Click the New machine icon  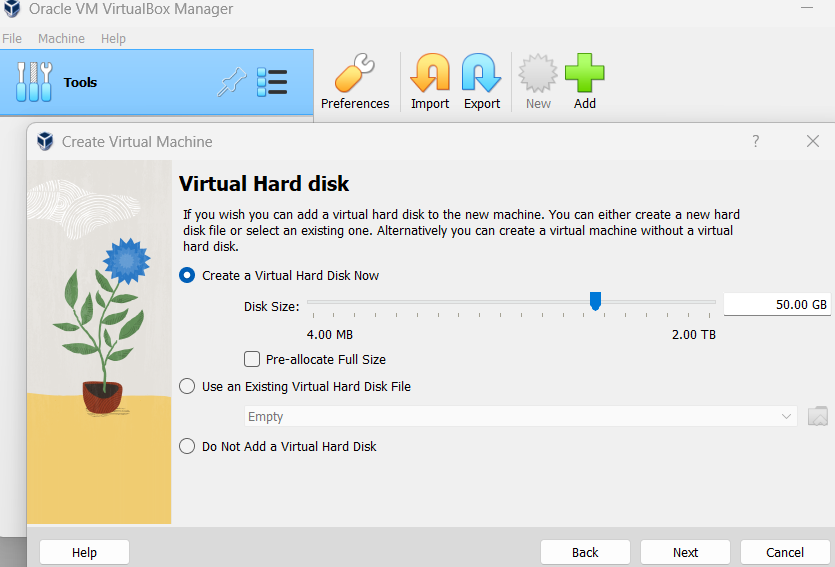pos(538,73)
